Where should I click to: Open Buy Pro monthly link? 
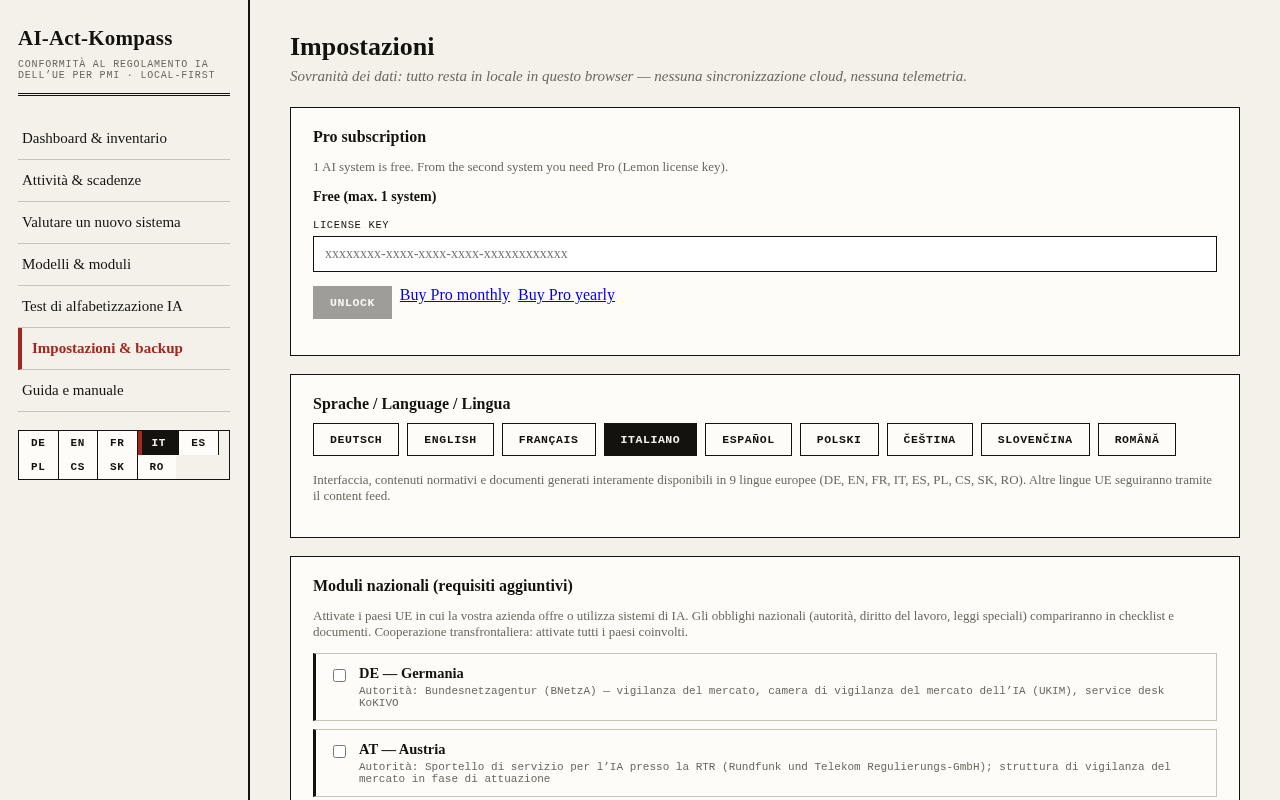(455, 295)
